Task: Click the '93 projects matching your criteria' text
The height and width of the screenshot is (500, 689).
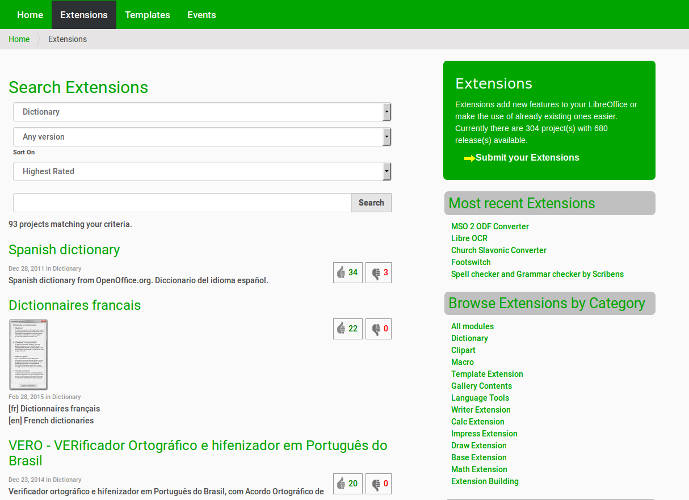Action: click(70, 224)
